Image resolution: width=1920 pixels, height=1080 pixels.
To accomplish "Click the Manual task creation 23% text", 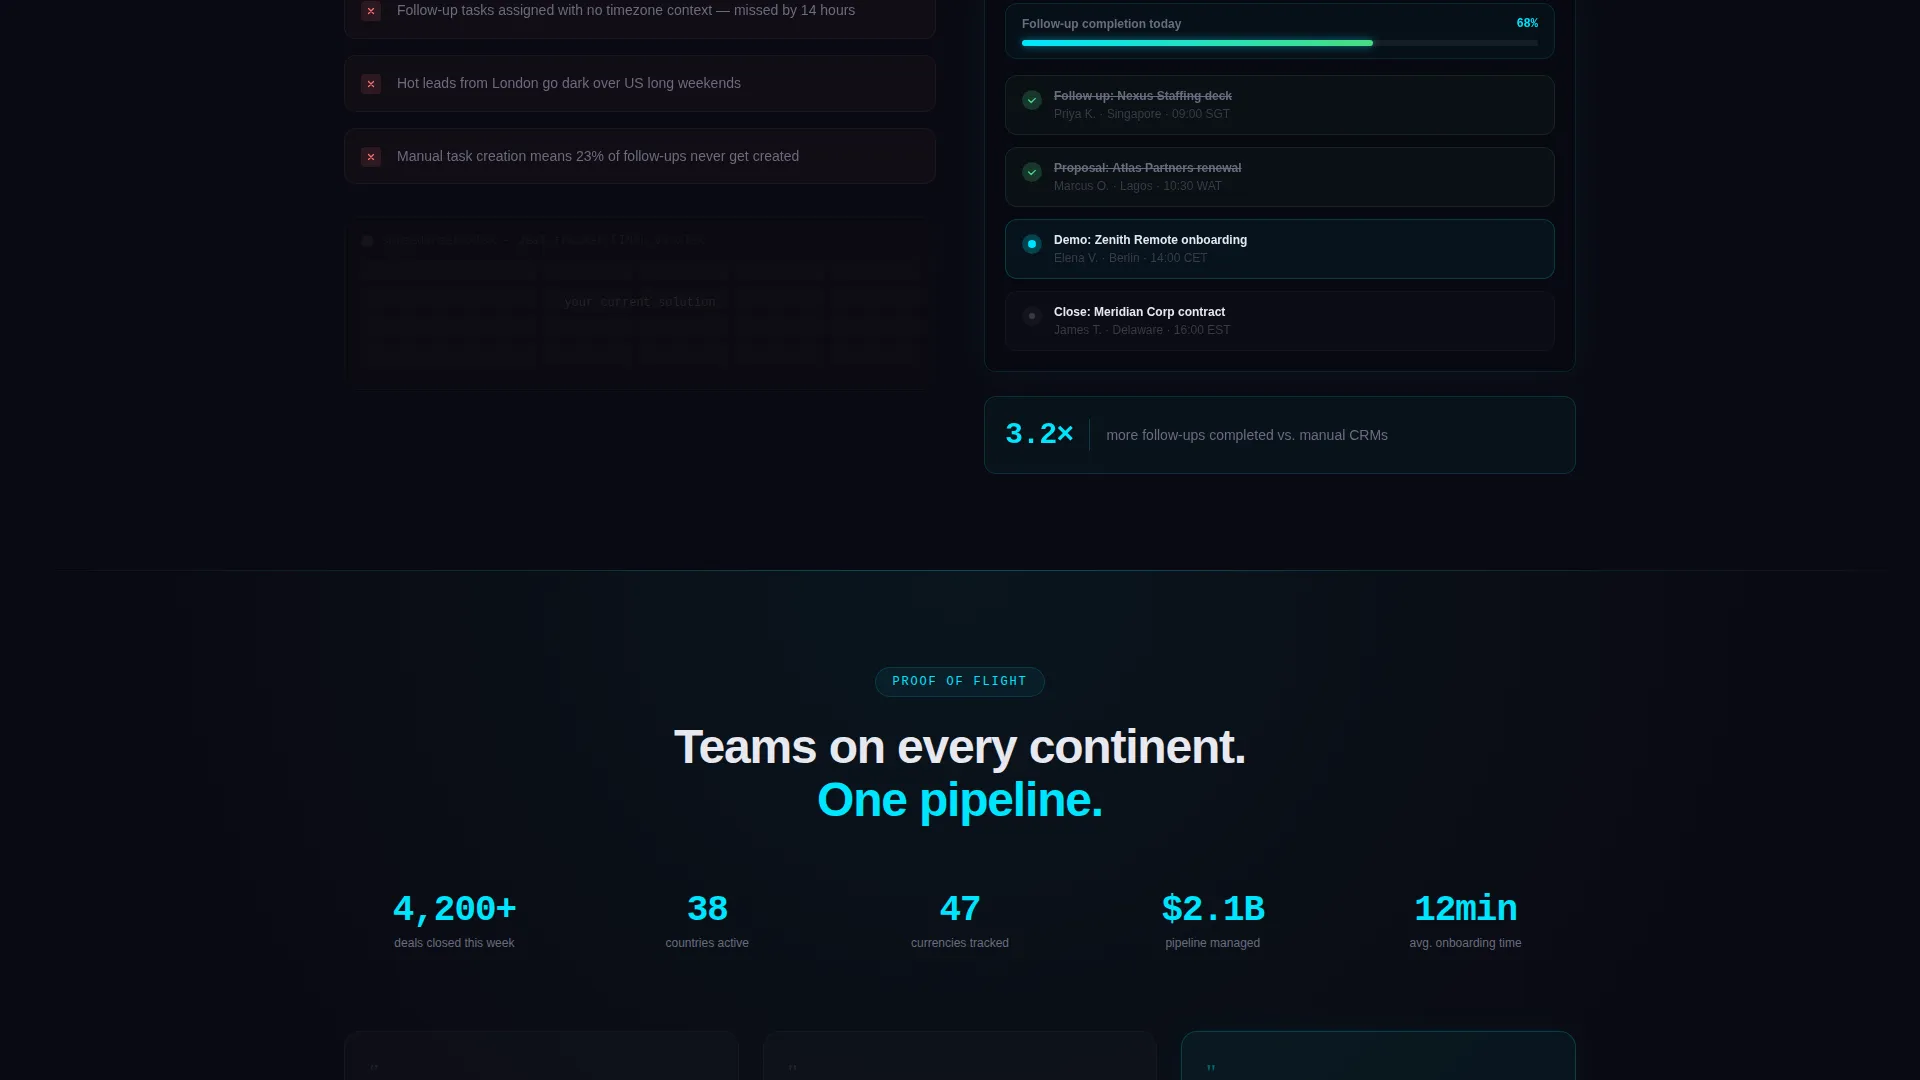I will point(598,156).
